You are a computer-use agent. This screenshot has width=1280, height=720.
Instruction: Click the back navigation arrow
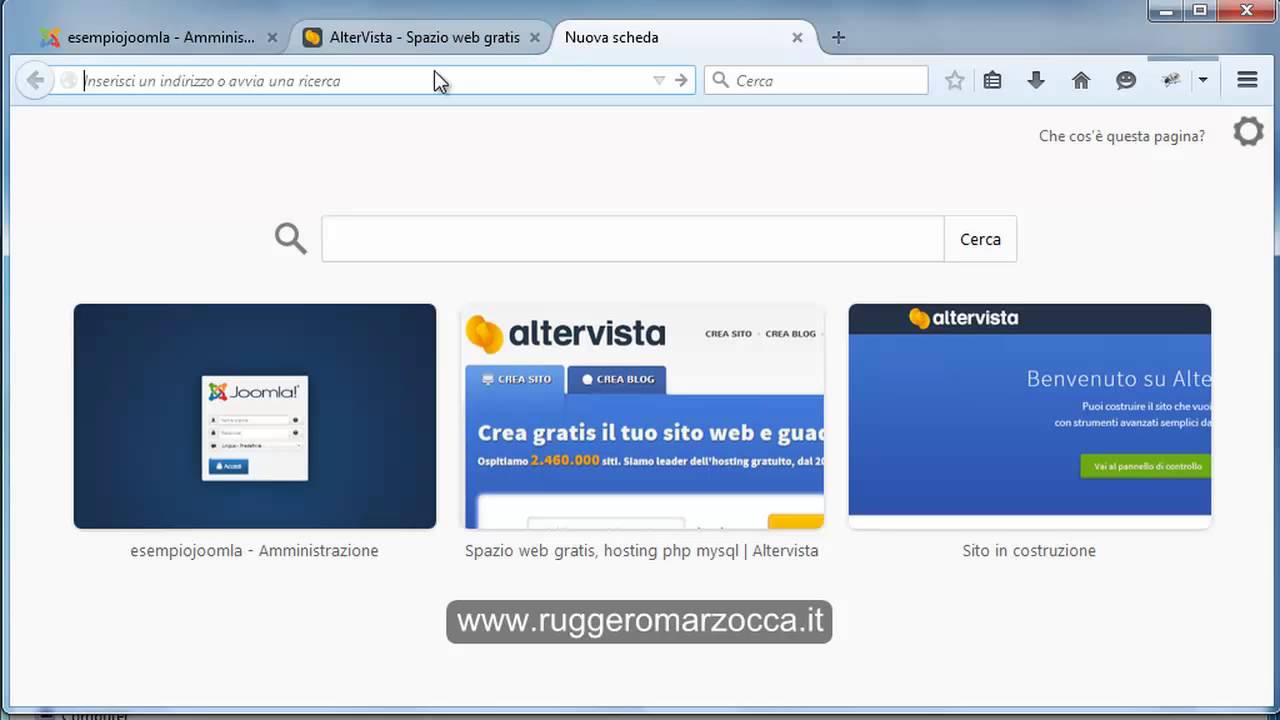click(x=35, y=81)
